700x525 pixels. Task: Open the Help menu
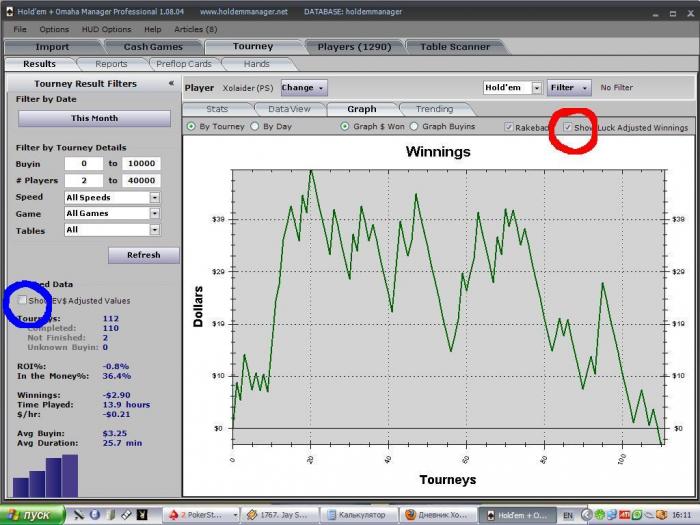point(153,29)
